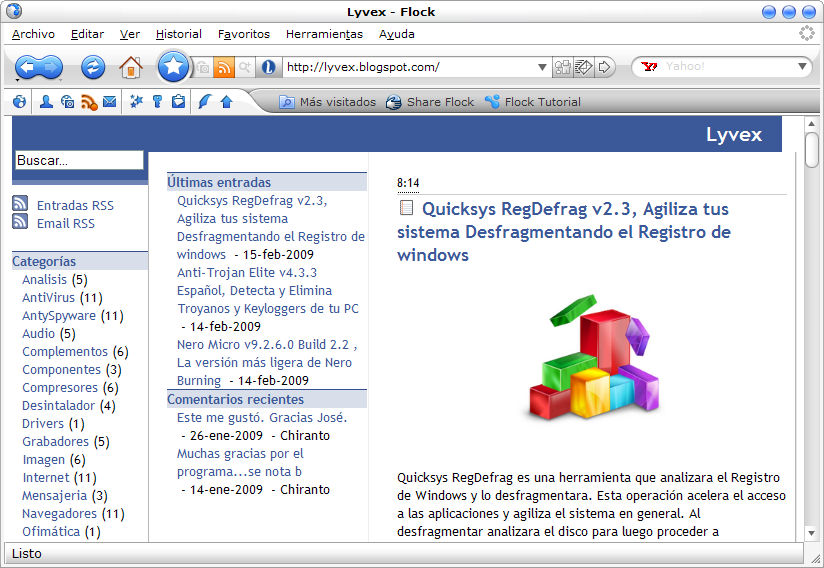Click the Reload page button
Image resolution: width=824 pixels, height=568 pixels.
point(93,67)
